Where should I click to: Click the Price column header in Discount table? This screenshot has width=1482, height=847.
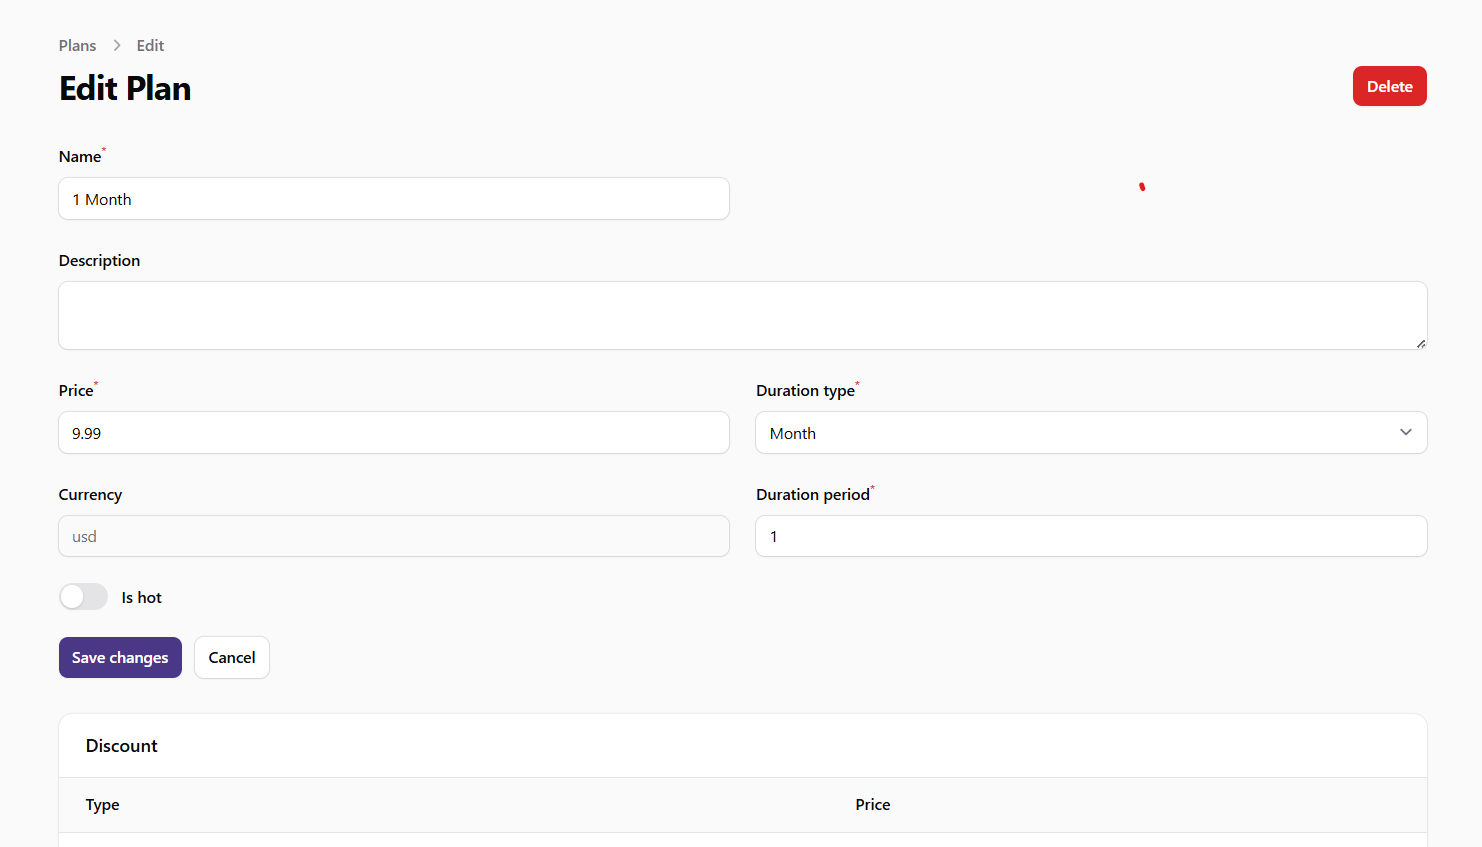tap(872, 805)
